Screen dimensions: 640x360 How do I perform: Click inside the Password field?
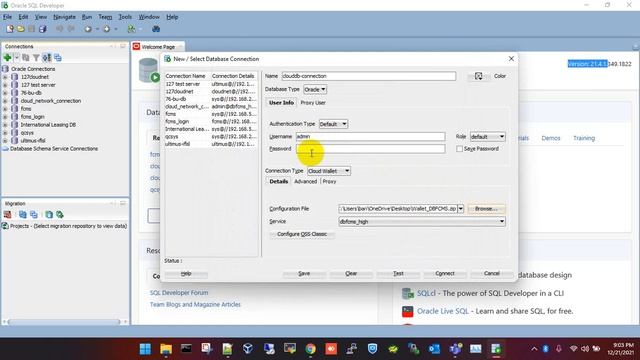coord(371,149)
